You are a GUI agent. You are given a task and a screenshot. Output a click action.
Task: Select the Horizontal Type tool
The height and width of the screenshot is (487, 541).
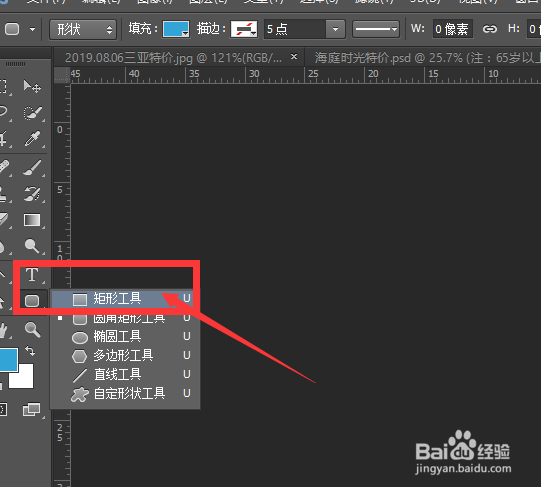coord(32,275)
